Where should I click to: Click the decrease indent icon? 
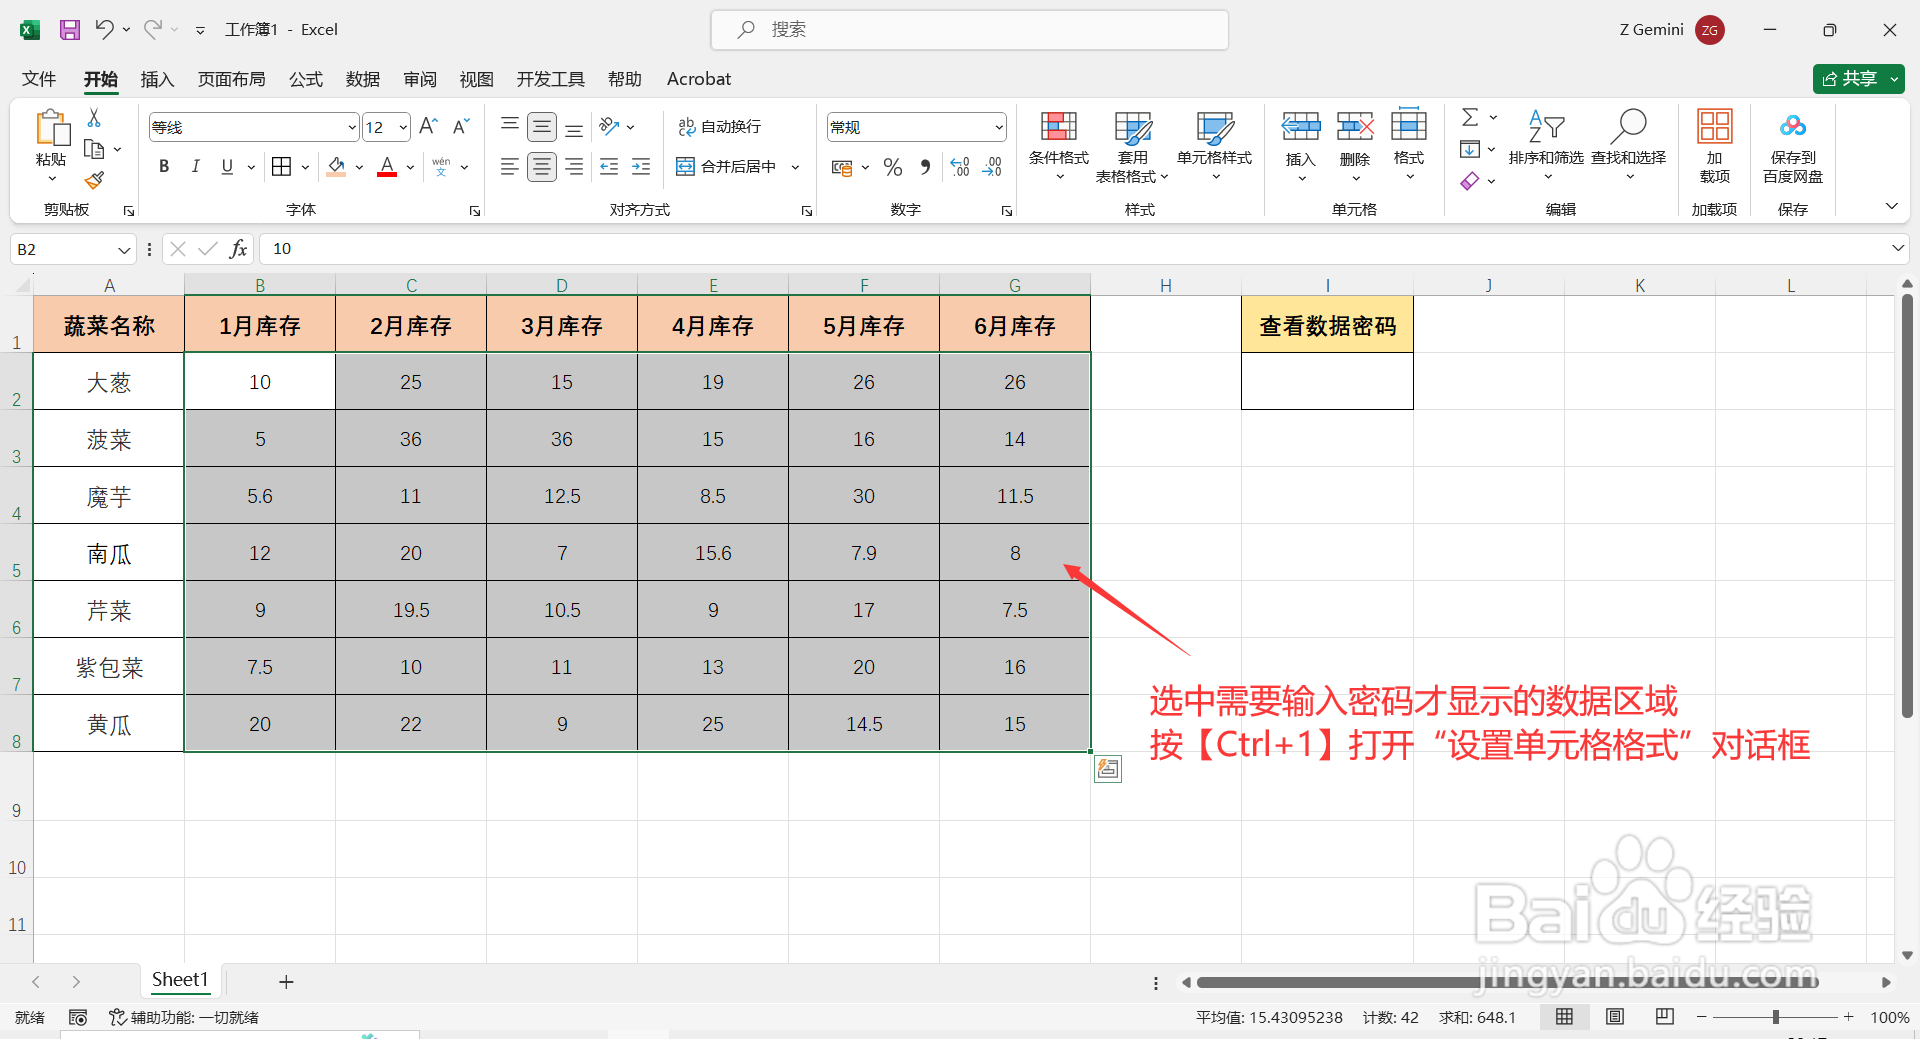[609, 167]
